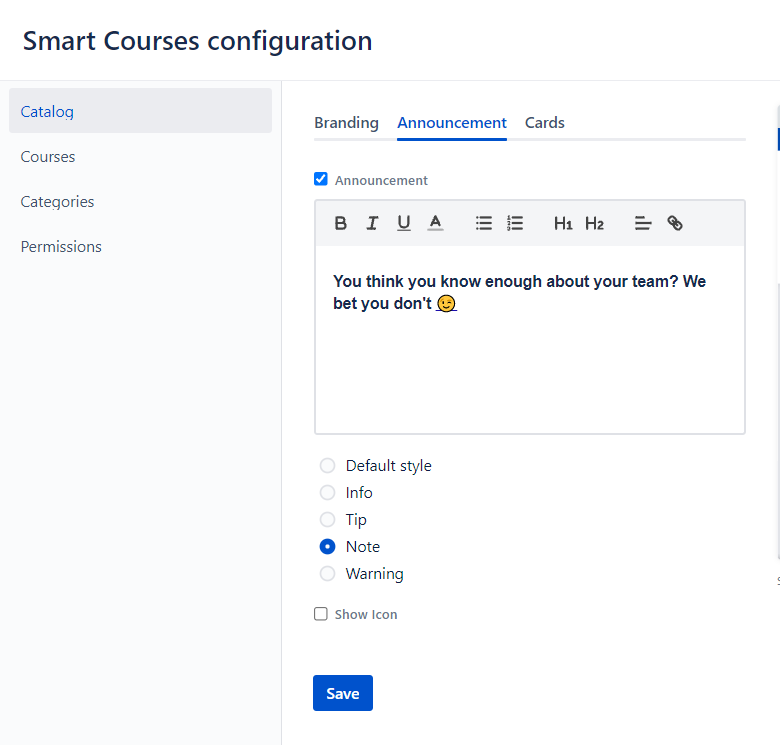Choose the Info announcement style
Image resolution: width=780 pixels, height=745 pixels.
(327, 493)
